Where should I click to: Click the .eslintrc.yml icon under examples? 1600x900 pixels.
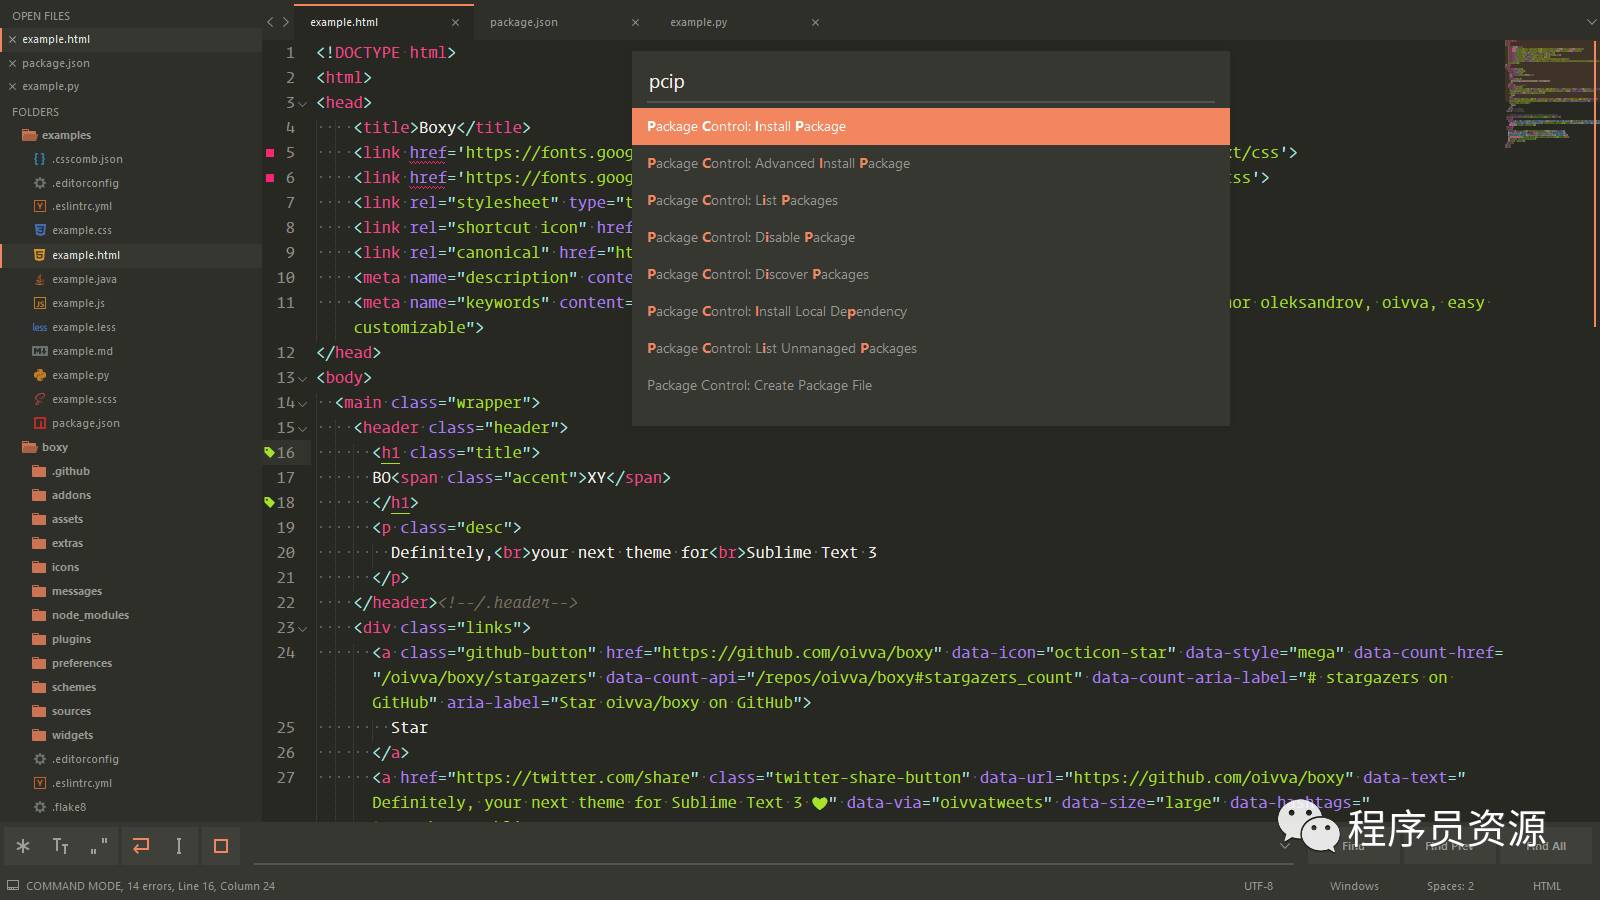click(40, 206)
